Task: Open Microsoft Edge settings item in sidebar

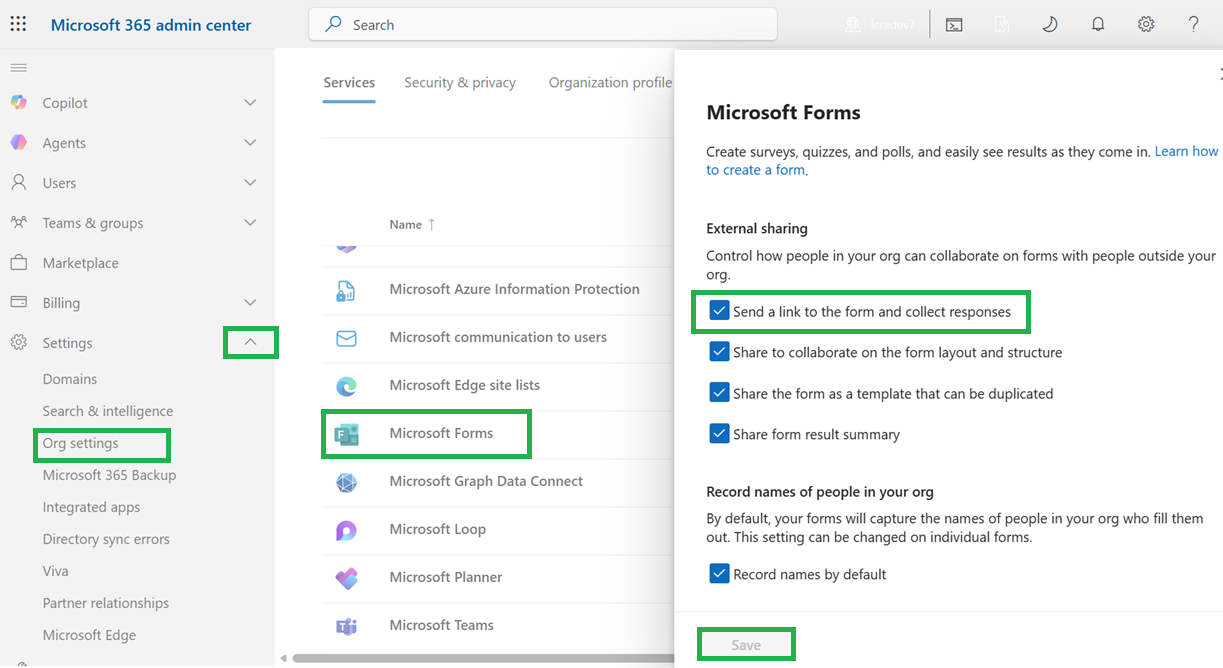Action: 89,635
